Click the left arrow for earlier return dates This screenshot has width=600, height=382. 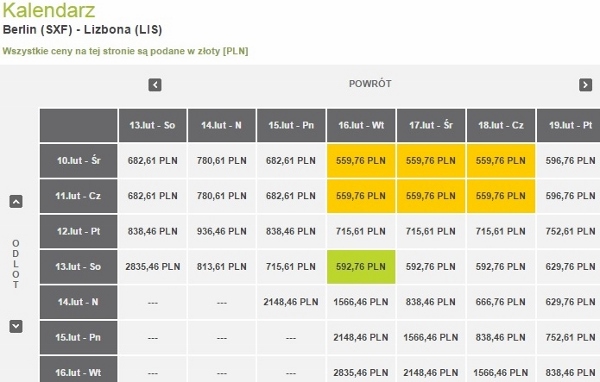click(155, 85)
